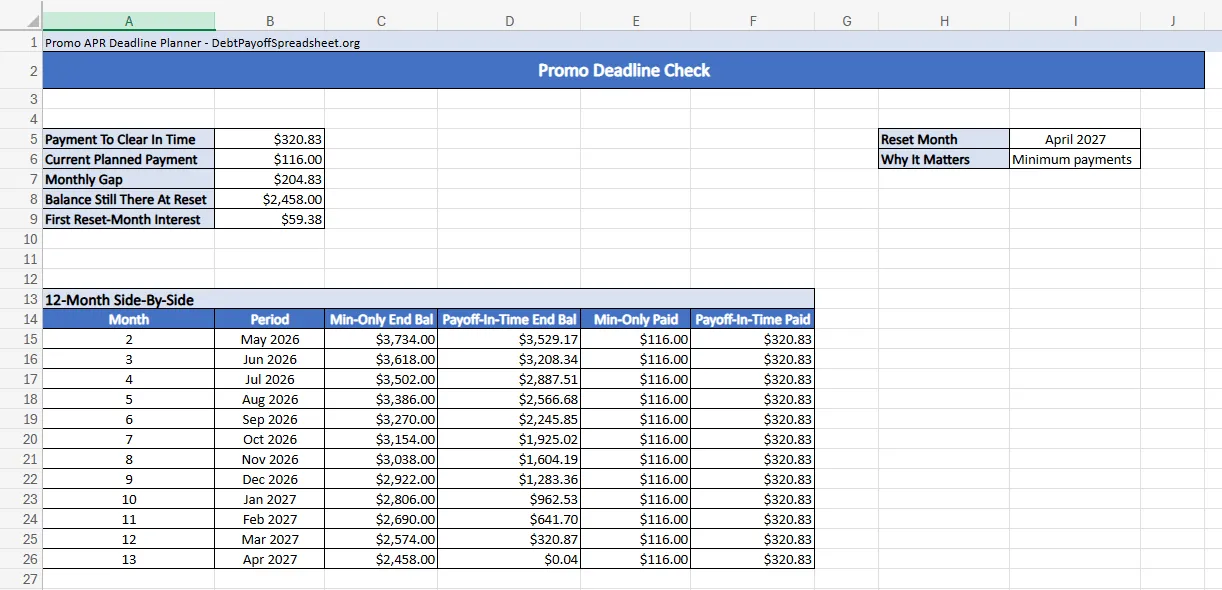Click the Reset Month label
The width and height of the screenshot is (1222, 590).
[944, 139]
